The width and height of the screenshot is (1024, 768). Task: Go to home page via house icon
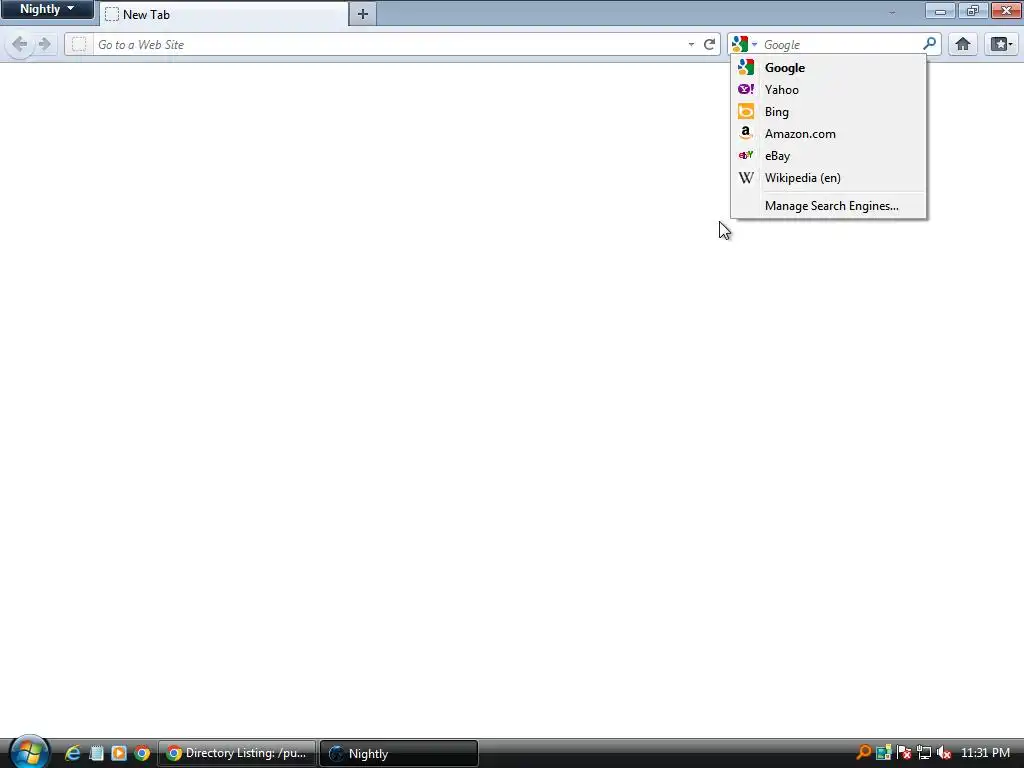(x=963, y=44)
